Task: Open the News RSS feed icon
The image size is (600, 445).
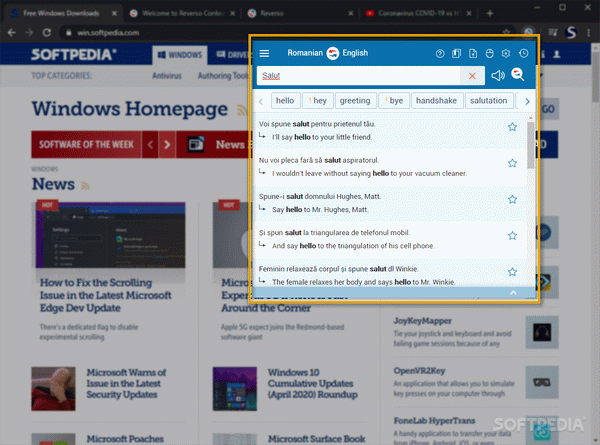Action: coord(85,186)
